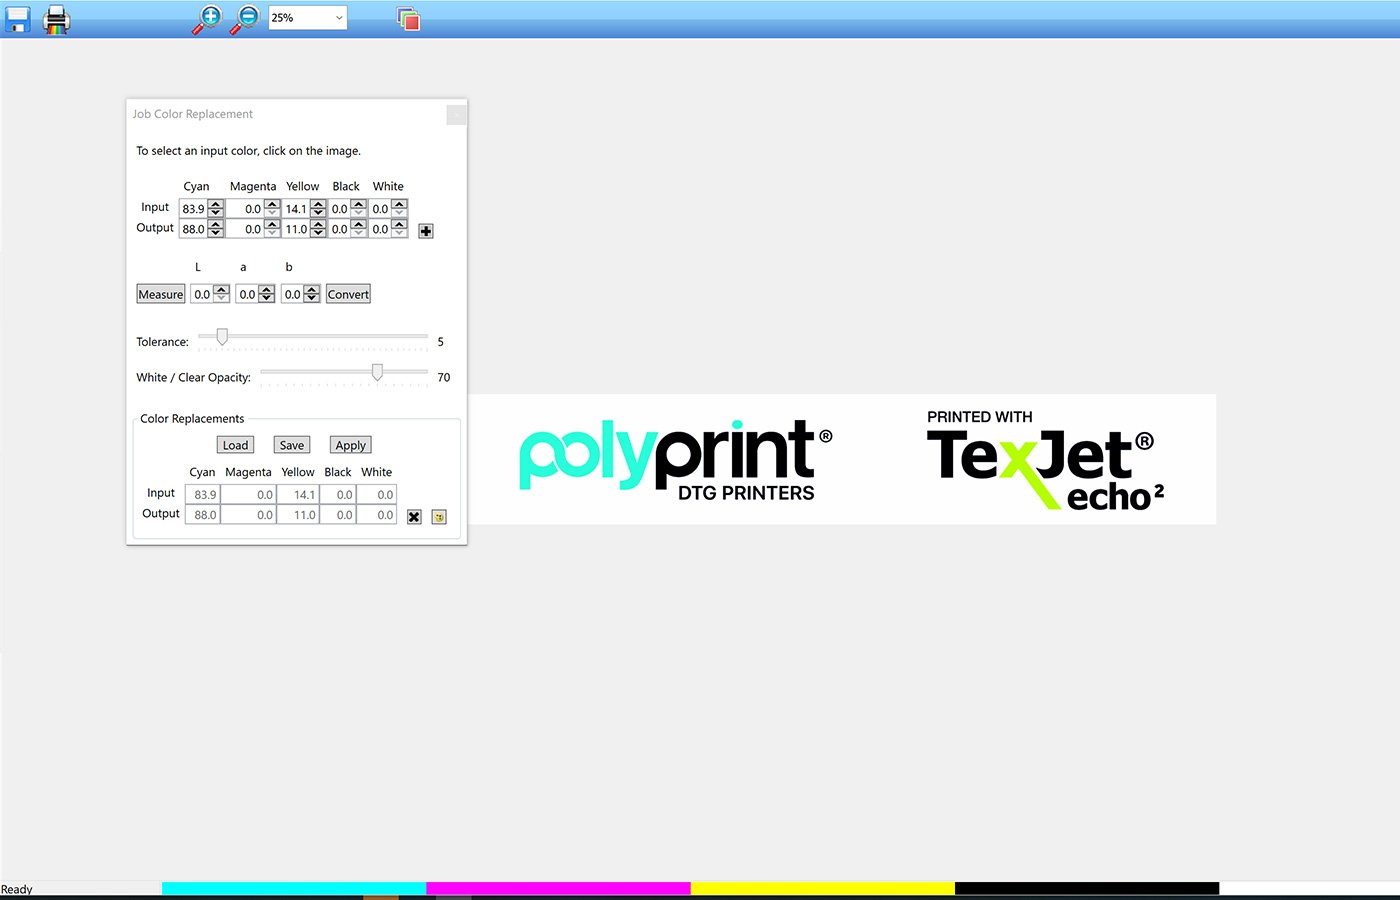
Task: Remove the color replacement with X icon
Action: [x=414, y=516]
